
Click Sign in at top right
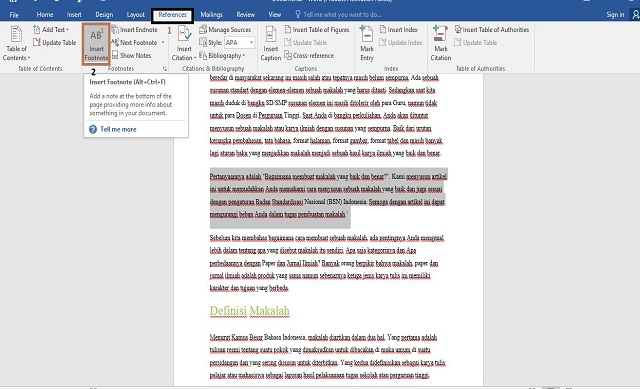point(615,15)
